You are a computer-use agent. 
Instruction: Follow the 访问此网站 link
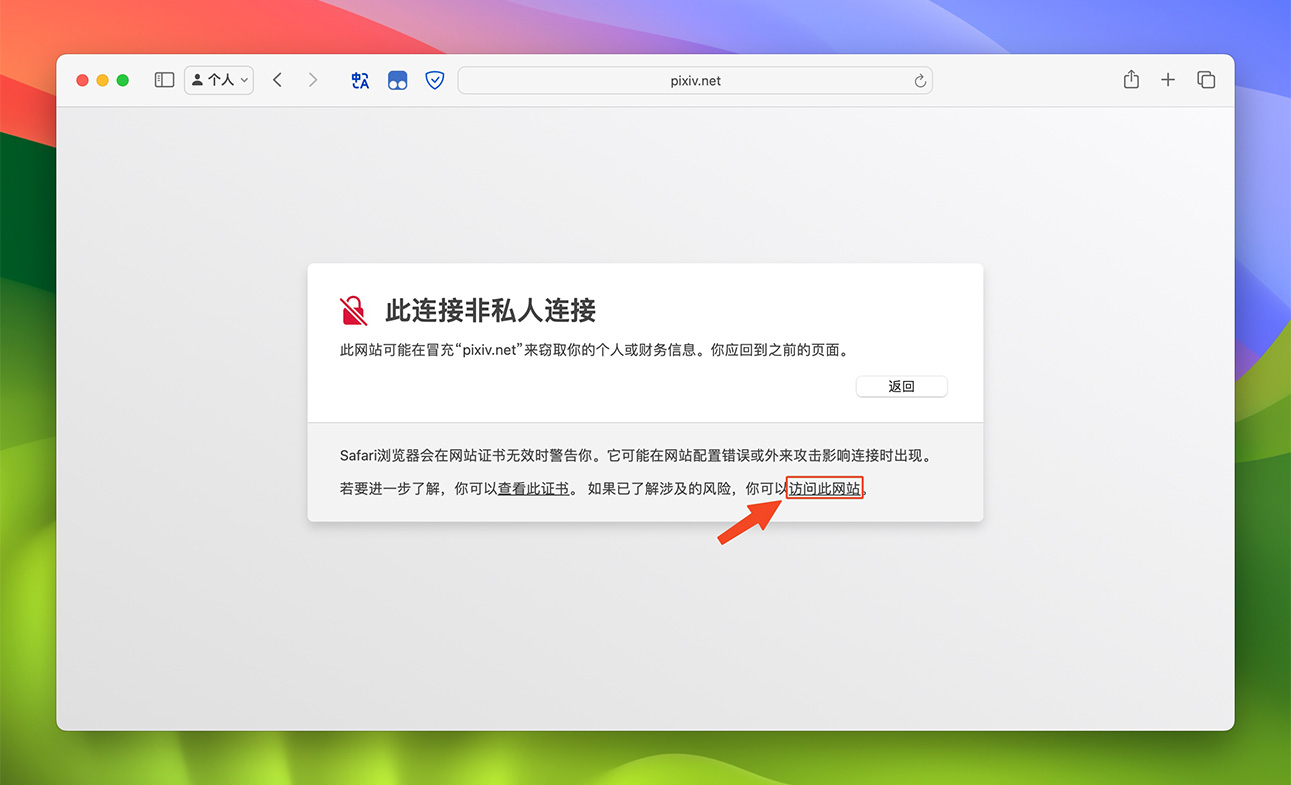[x=825, y=489]
